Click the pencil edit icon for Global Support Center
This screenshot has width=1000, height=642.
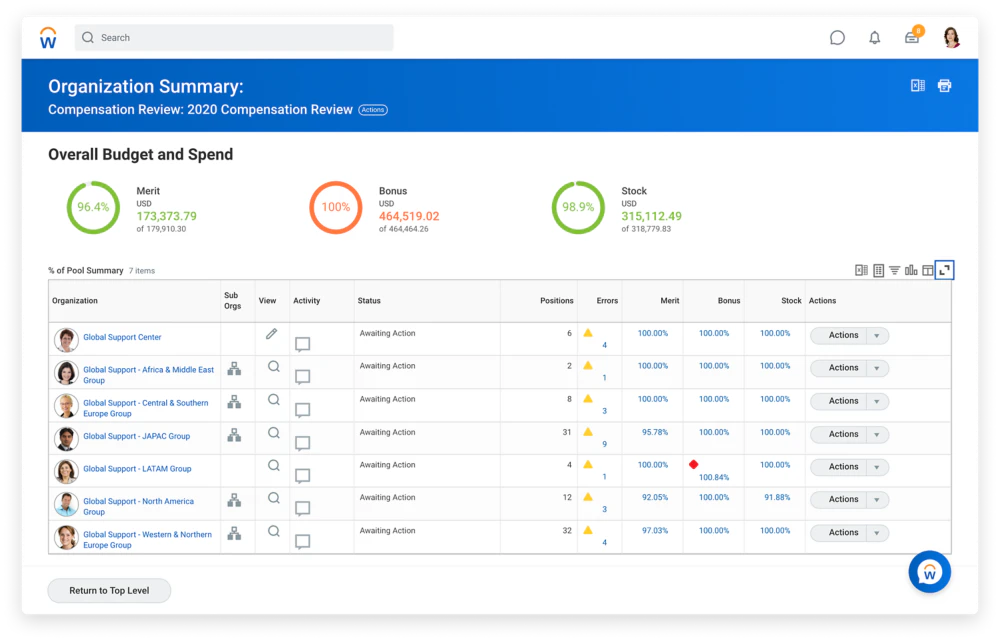pos(271,334)
